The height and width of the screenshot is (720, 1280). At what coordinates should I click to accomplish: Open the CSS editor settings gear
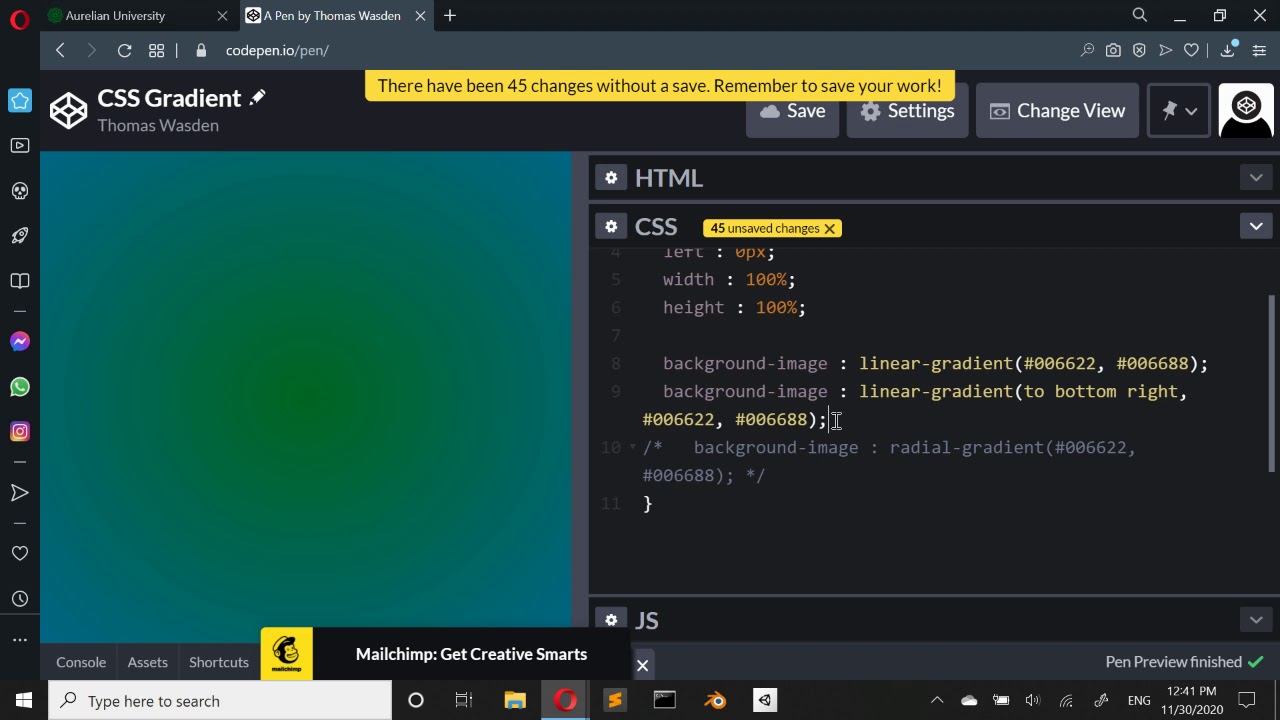611,227
